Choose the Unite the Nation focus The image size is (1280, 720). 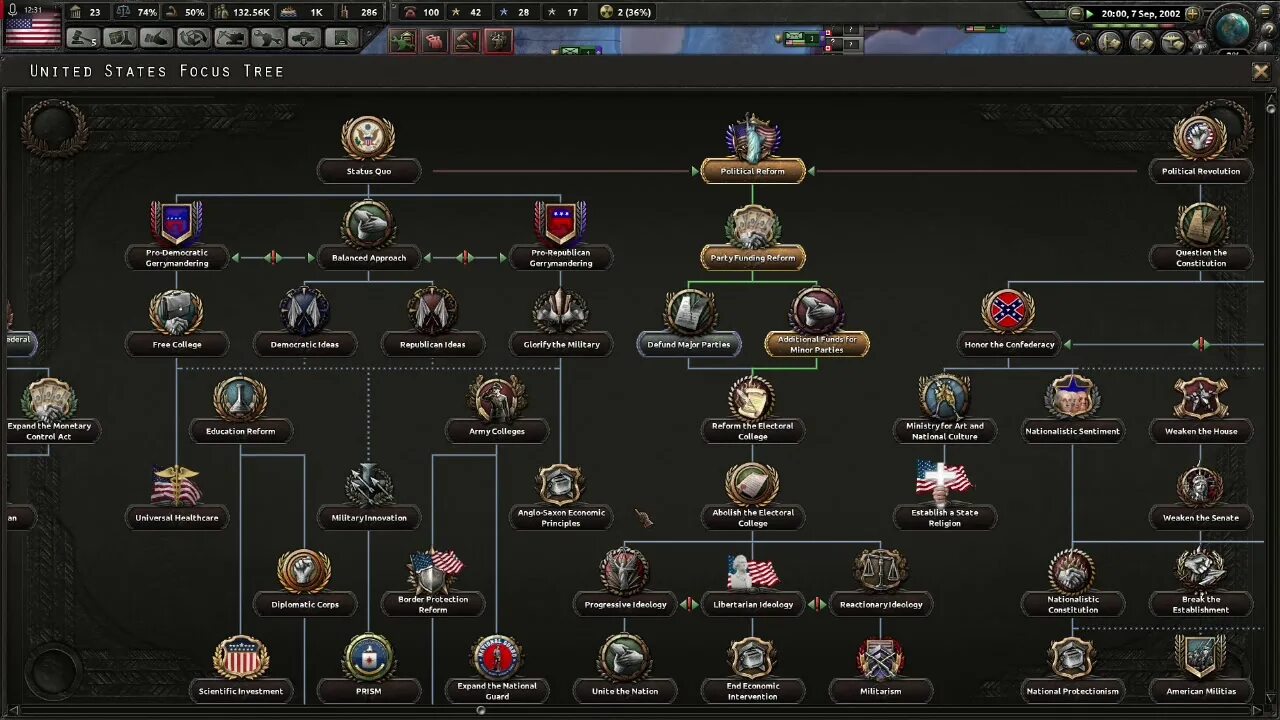625,691
